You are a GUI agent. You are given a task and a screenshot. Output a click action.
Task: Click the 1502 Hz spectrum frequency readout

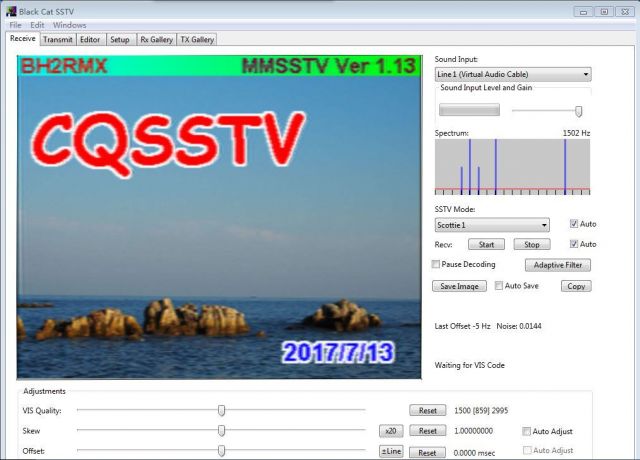coord(576,133)
